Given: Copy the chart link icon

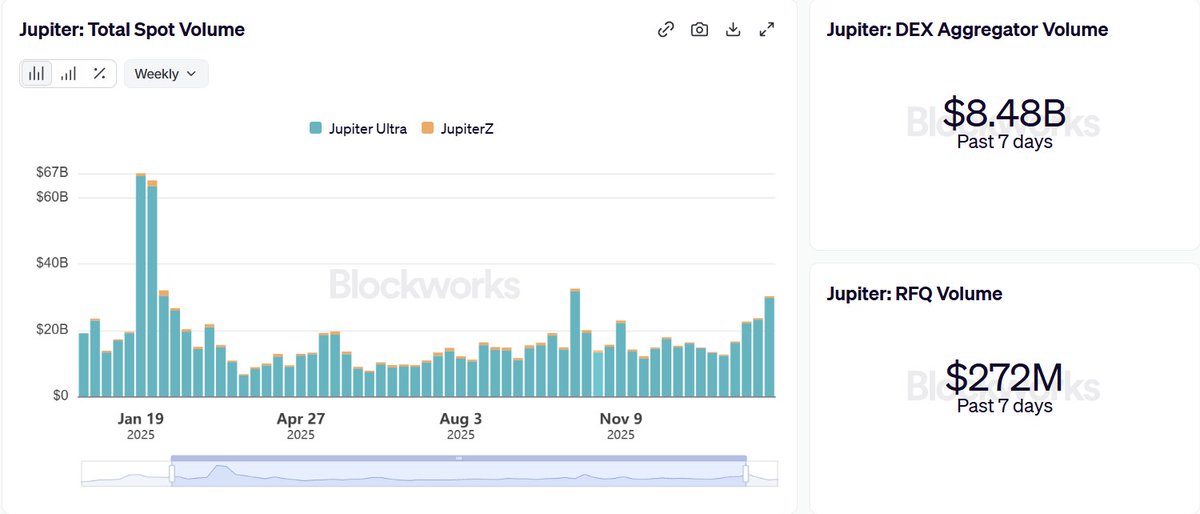Looking at the screenshot, I should click(666, 29).
